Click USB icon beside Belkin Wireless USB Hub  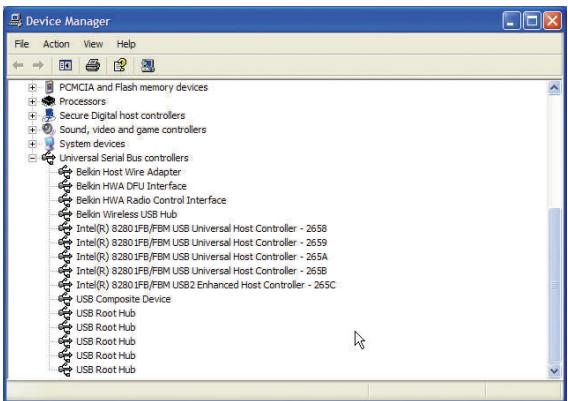(65, 214)
